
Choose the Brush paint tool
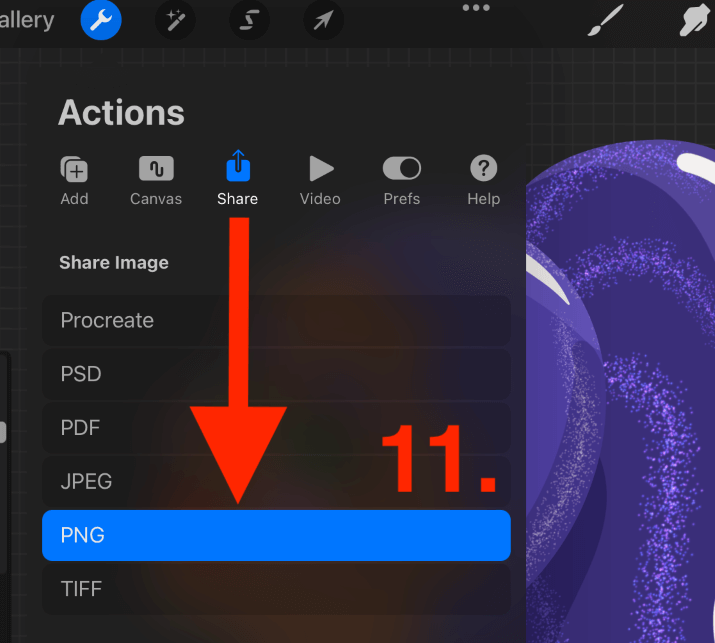click(x=605, y=20)
